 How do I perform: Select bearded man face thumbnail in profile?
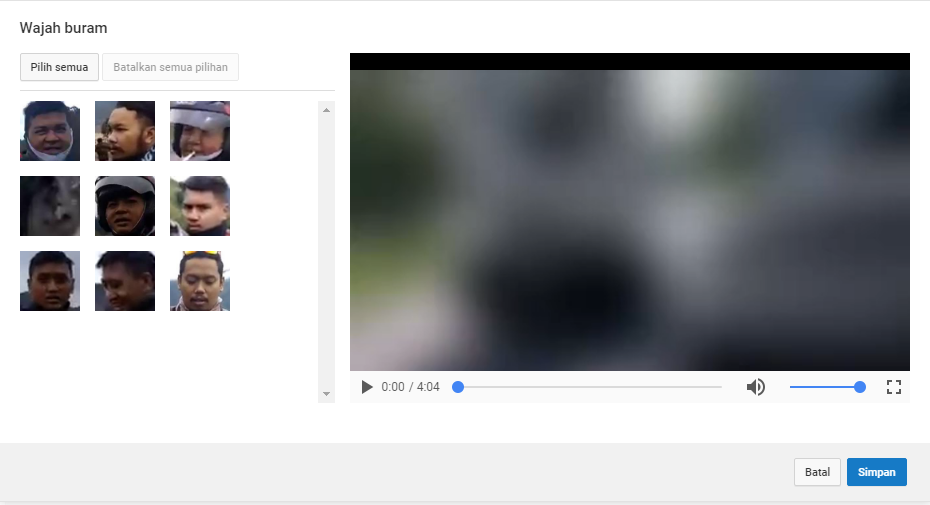(x=125, y=131)
